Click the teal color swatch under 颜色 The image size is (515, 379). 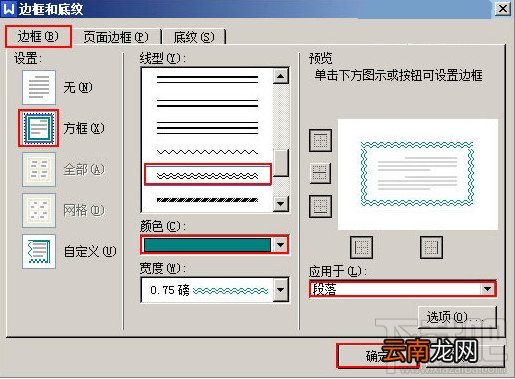pos(207,245)
